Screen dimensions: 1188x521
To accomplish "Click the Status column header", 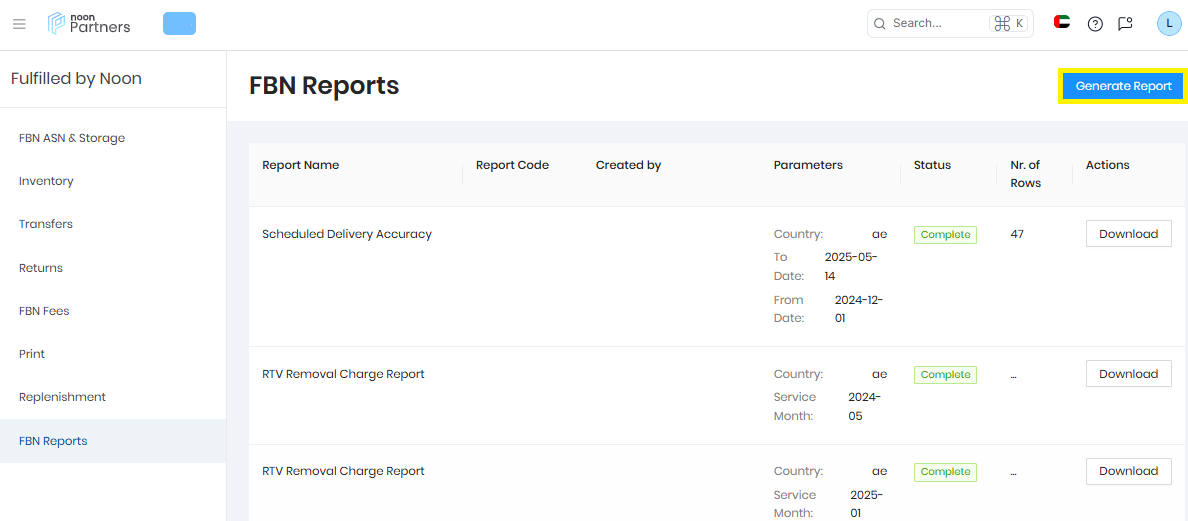I will coord(932,165).
